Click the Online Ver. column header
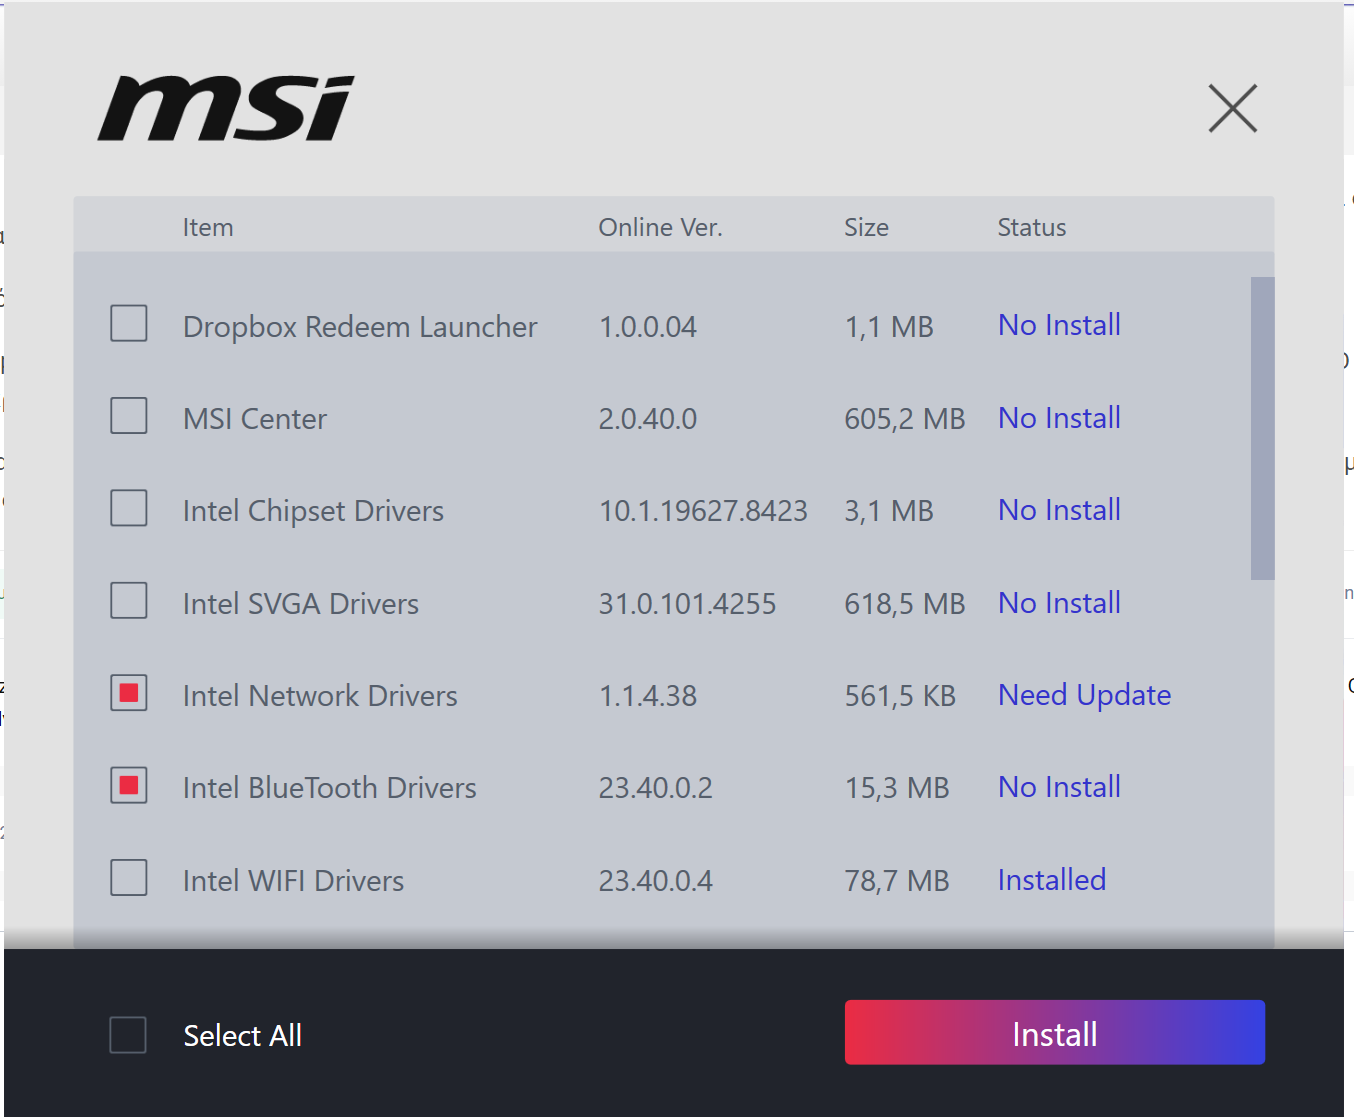 660,228
